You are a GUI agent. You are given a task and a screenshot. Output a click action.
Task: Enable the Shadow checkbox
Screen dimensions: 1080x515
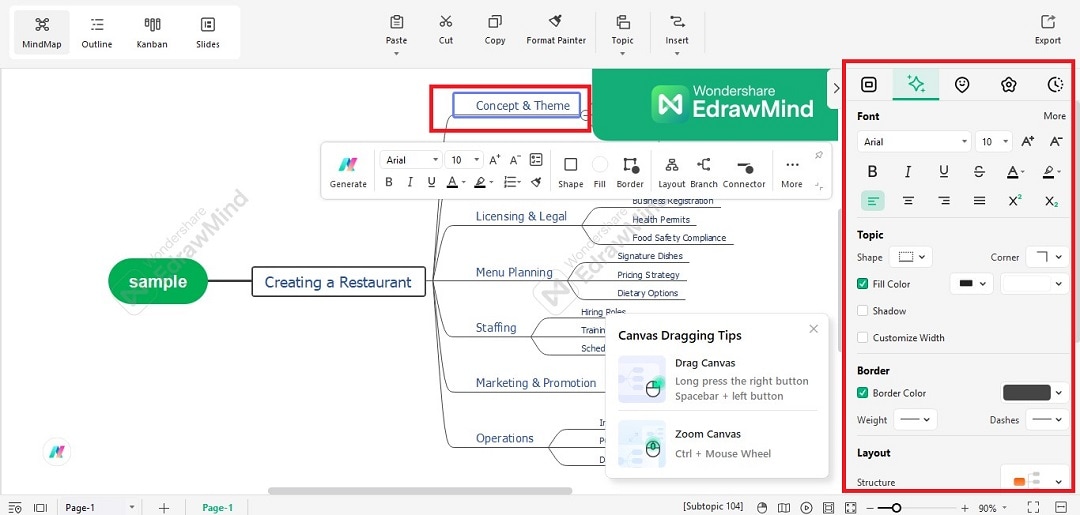[862, 311]
